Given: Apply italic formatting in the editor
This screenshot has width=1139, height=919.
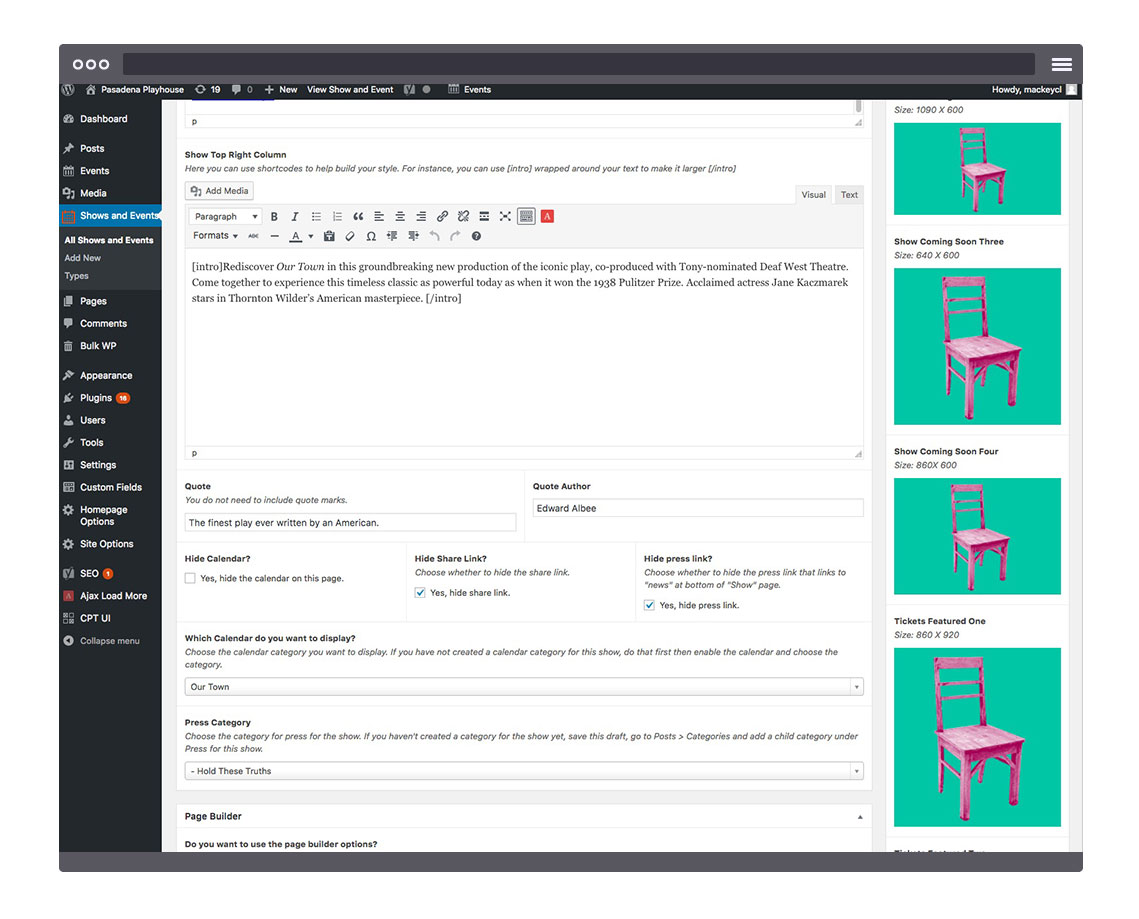Looking at the screenshot, I should point(295,217).
